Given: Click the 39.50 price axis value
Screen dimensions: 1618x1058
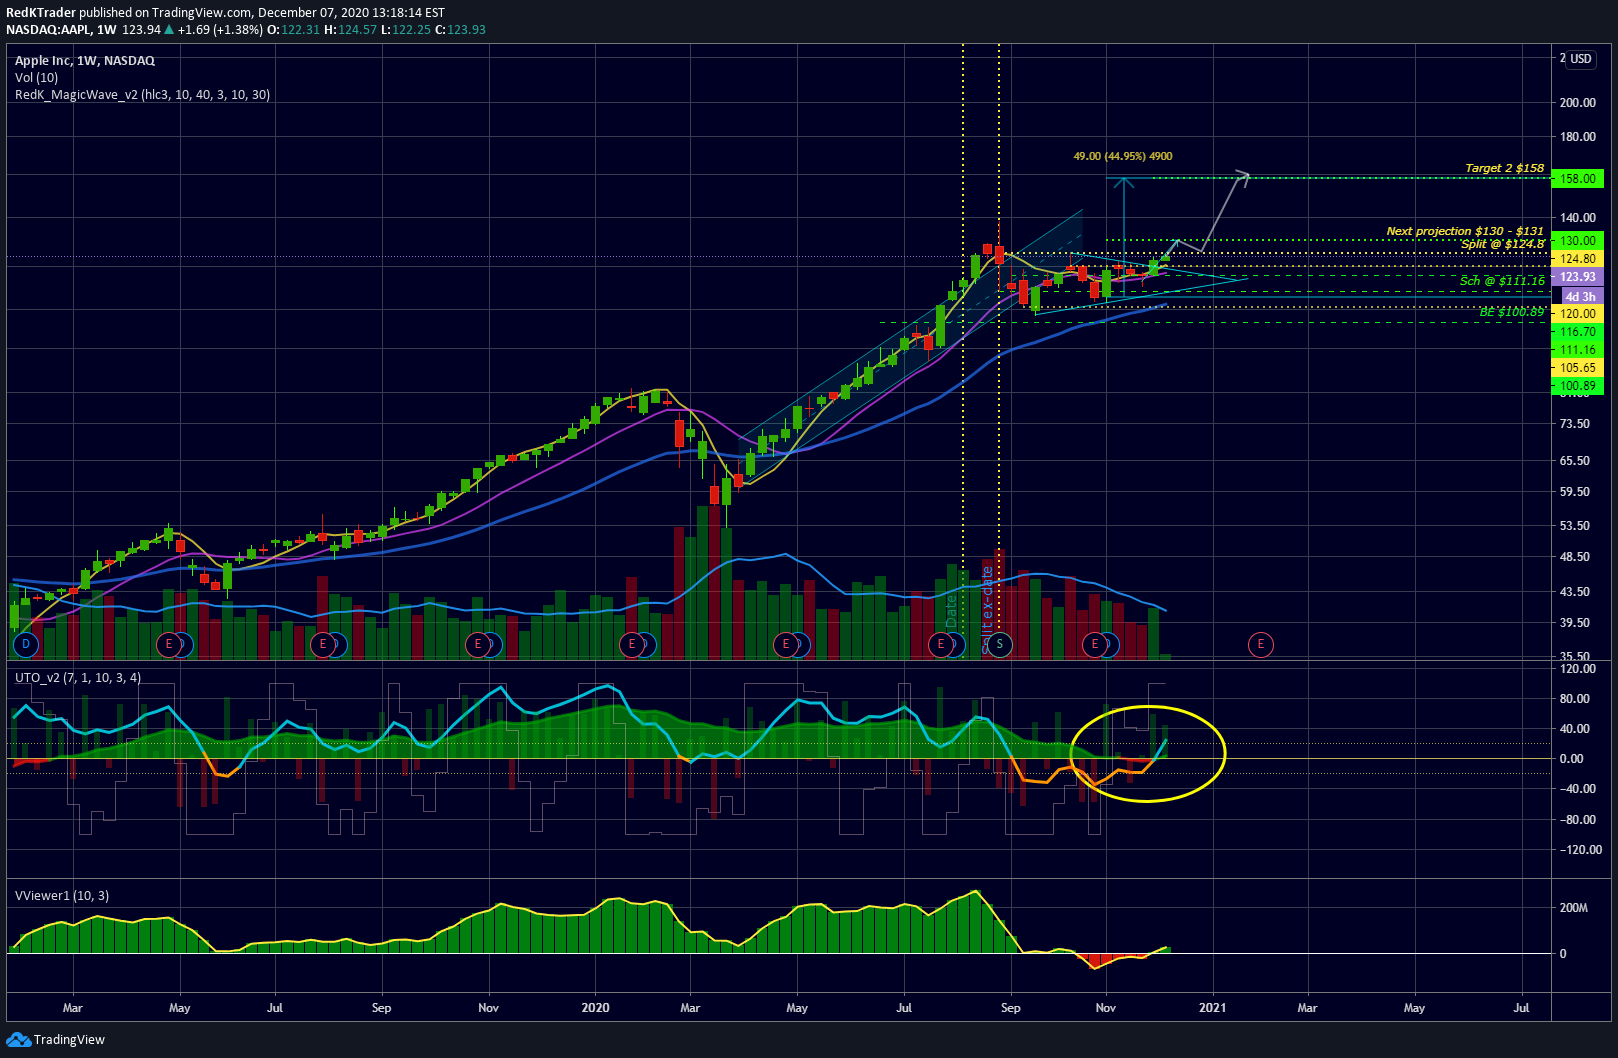Looking at the screenshot, I should point(1575,623).
